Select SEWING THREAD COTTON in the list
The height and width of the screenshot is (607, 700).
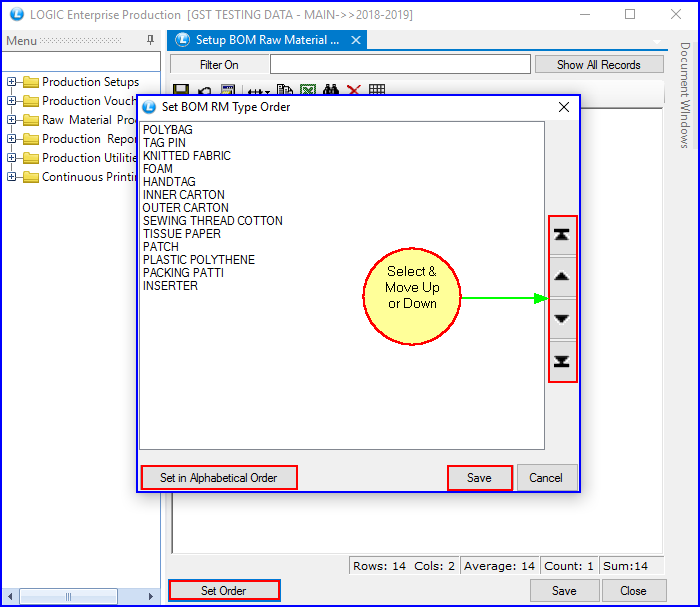[212, 220]
